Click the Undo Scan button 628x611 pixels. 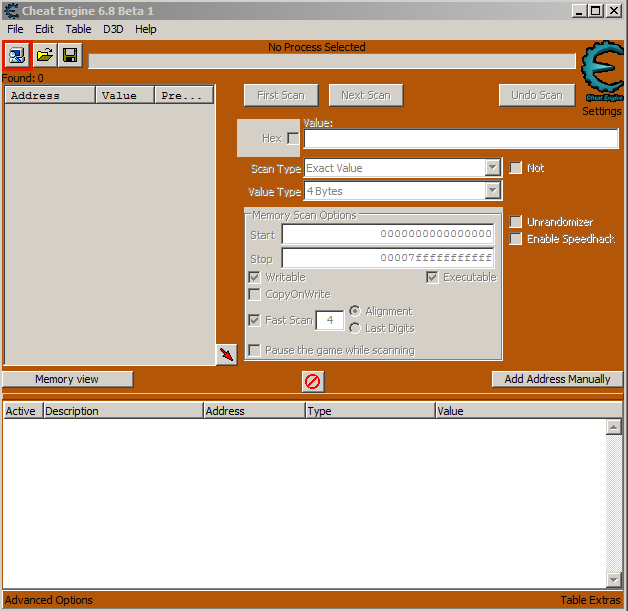click(x=537, y=95)
